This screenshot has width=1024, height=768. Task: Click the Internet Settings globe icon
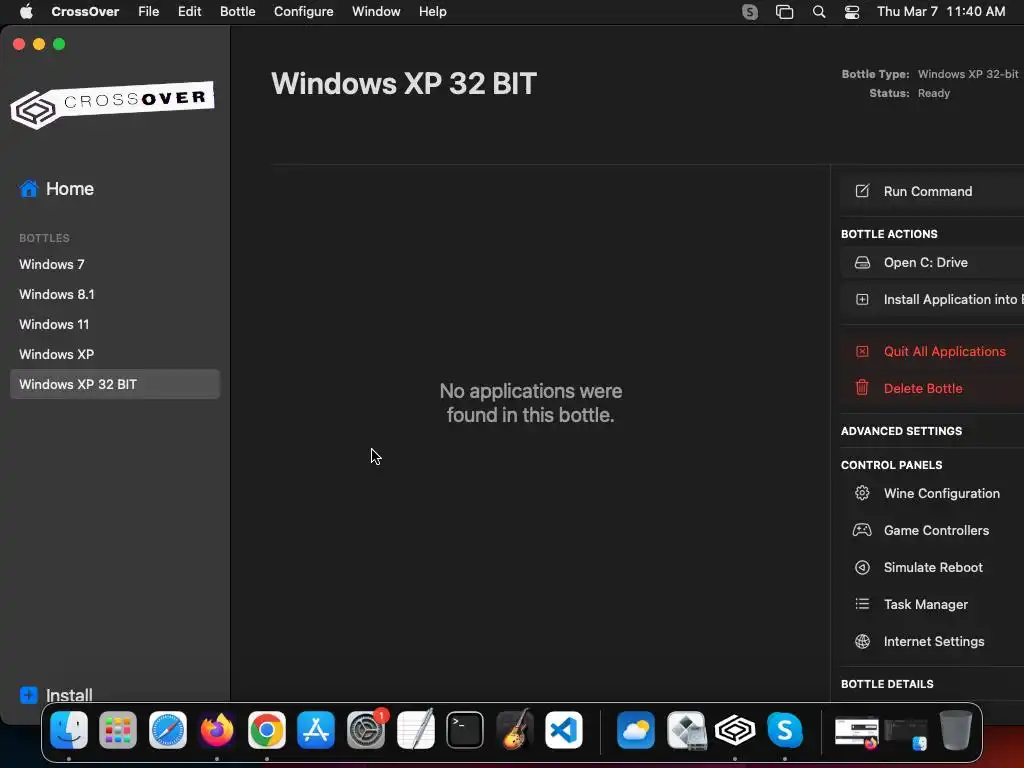point(862,641)
